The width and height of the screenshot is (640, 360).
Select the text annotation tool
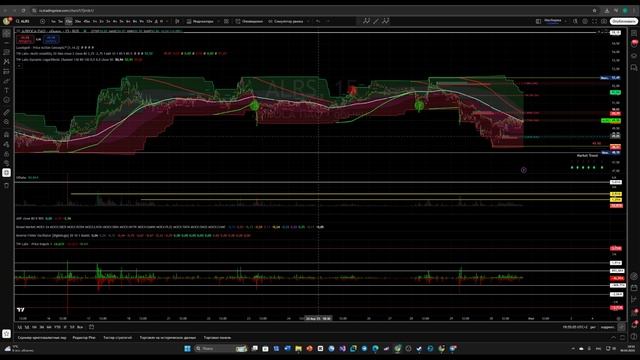click(7, 90)
